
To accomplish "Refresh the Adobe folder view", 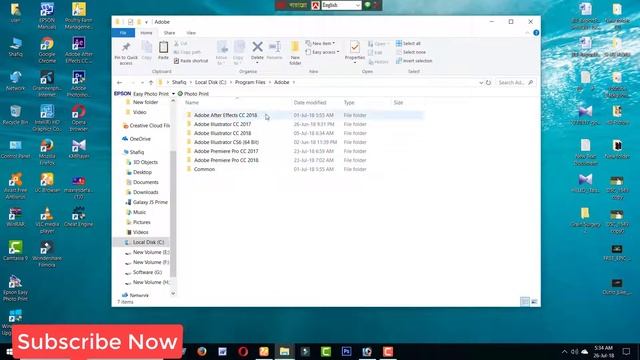I will coord(488,82).
